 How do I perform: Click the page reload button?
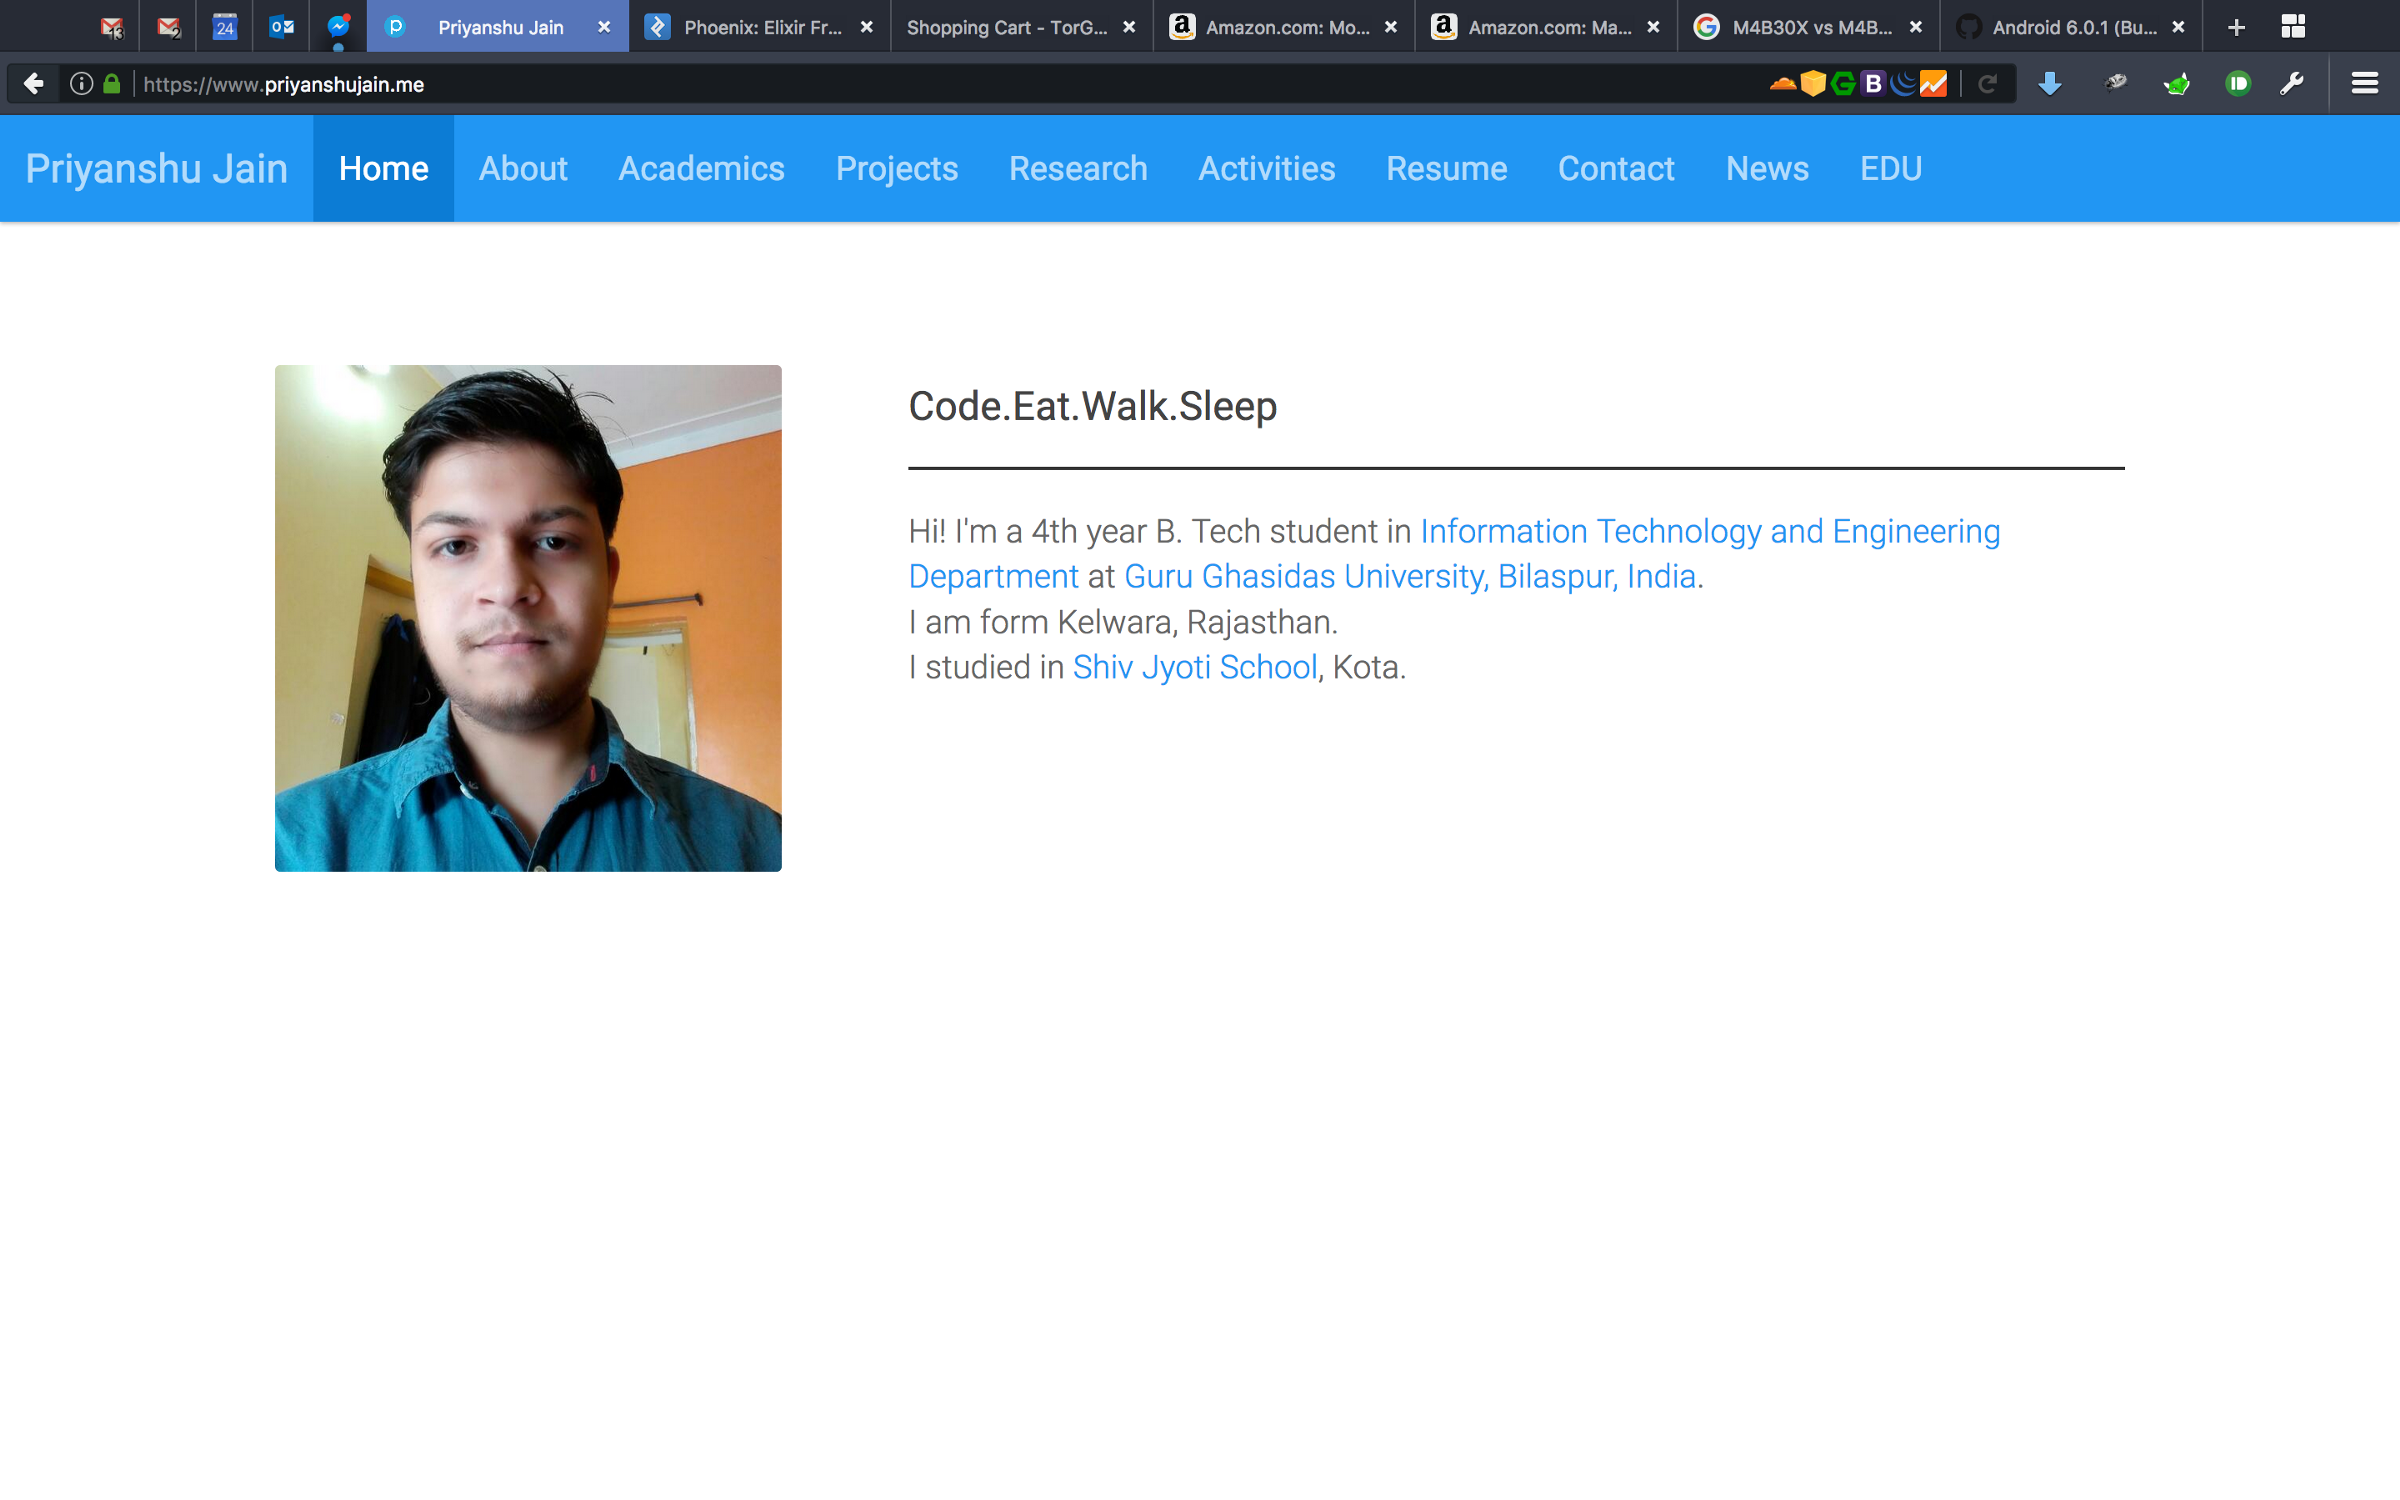point(1987,84)
